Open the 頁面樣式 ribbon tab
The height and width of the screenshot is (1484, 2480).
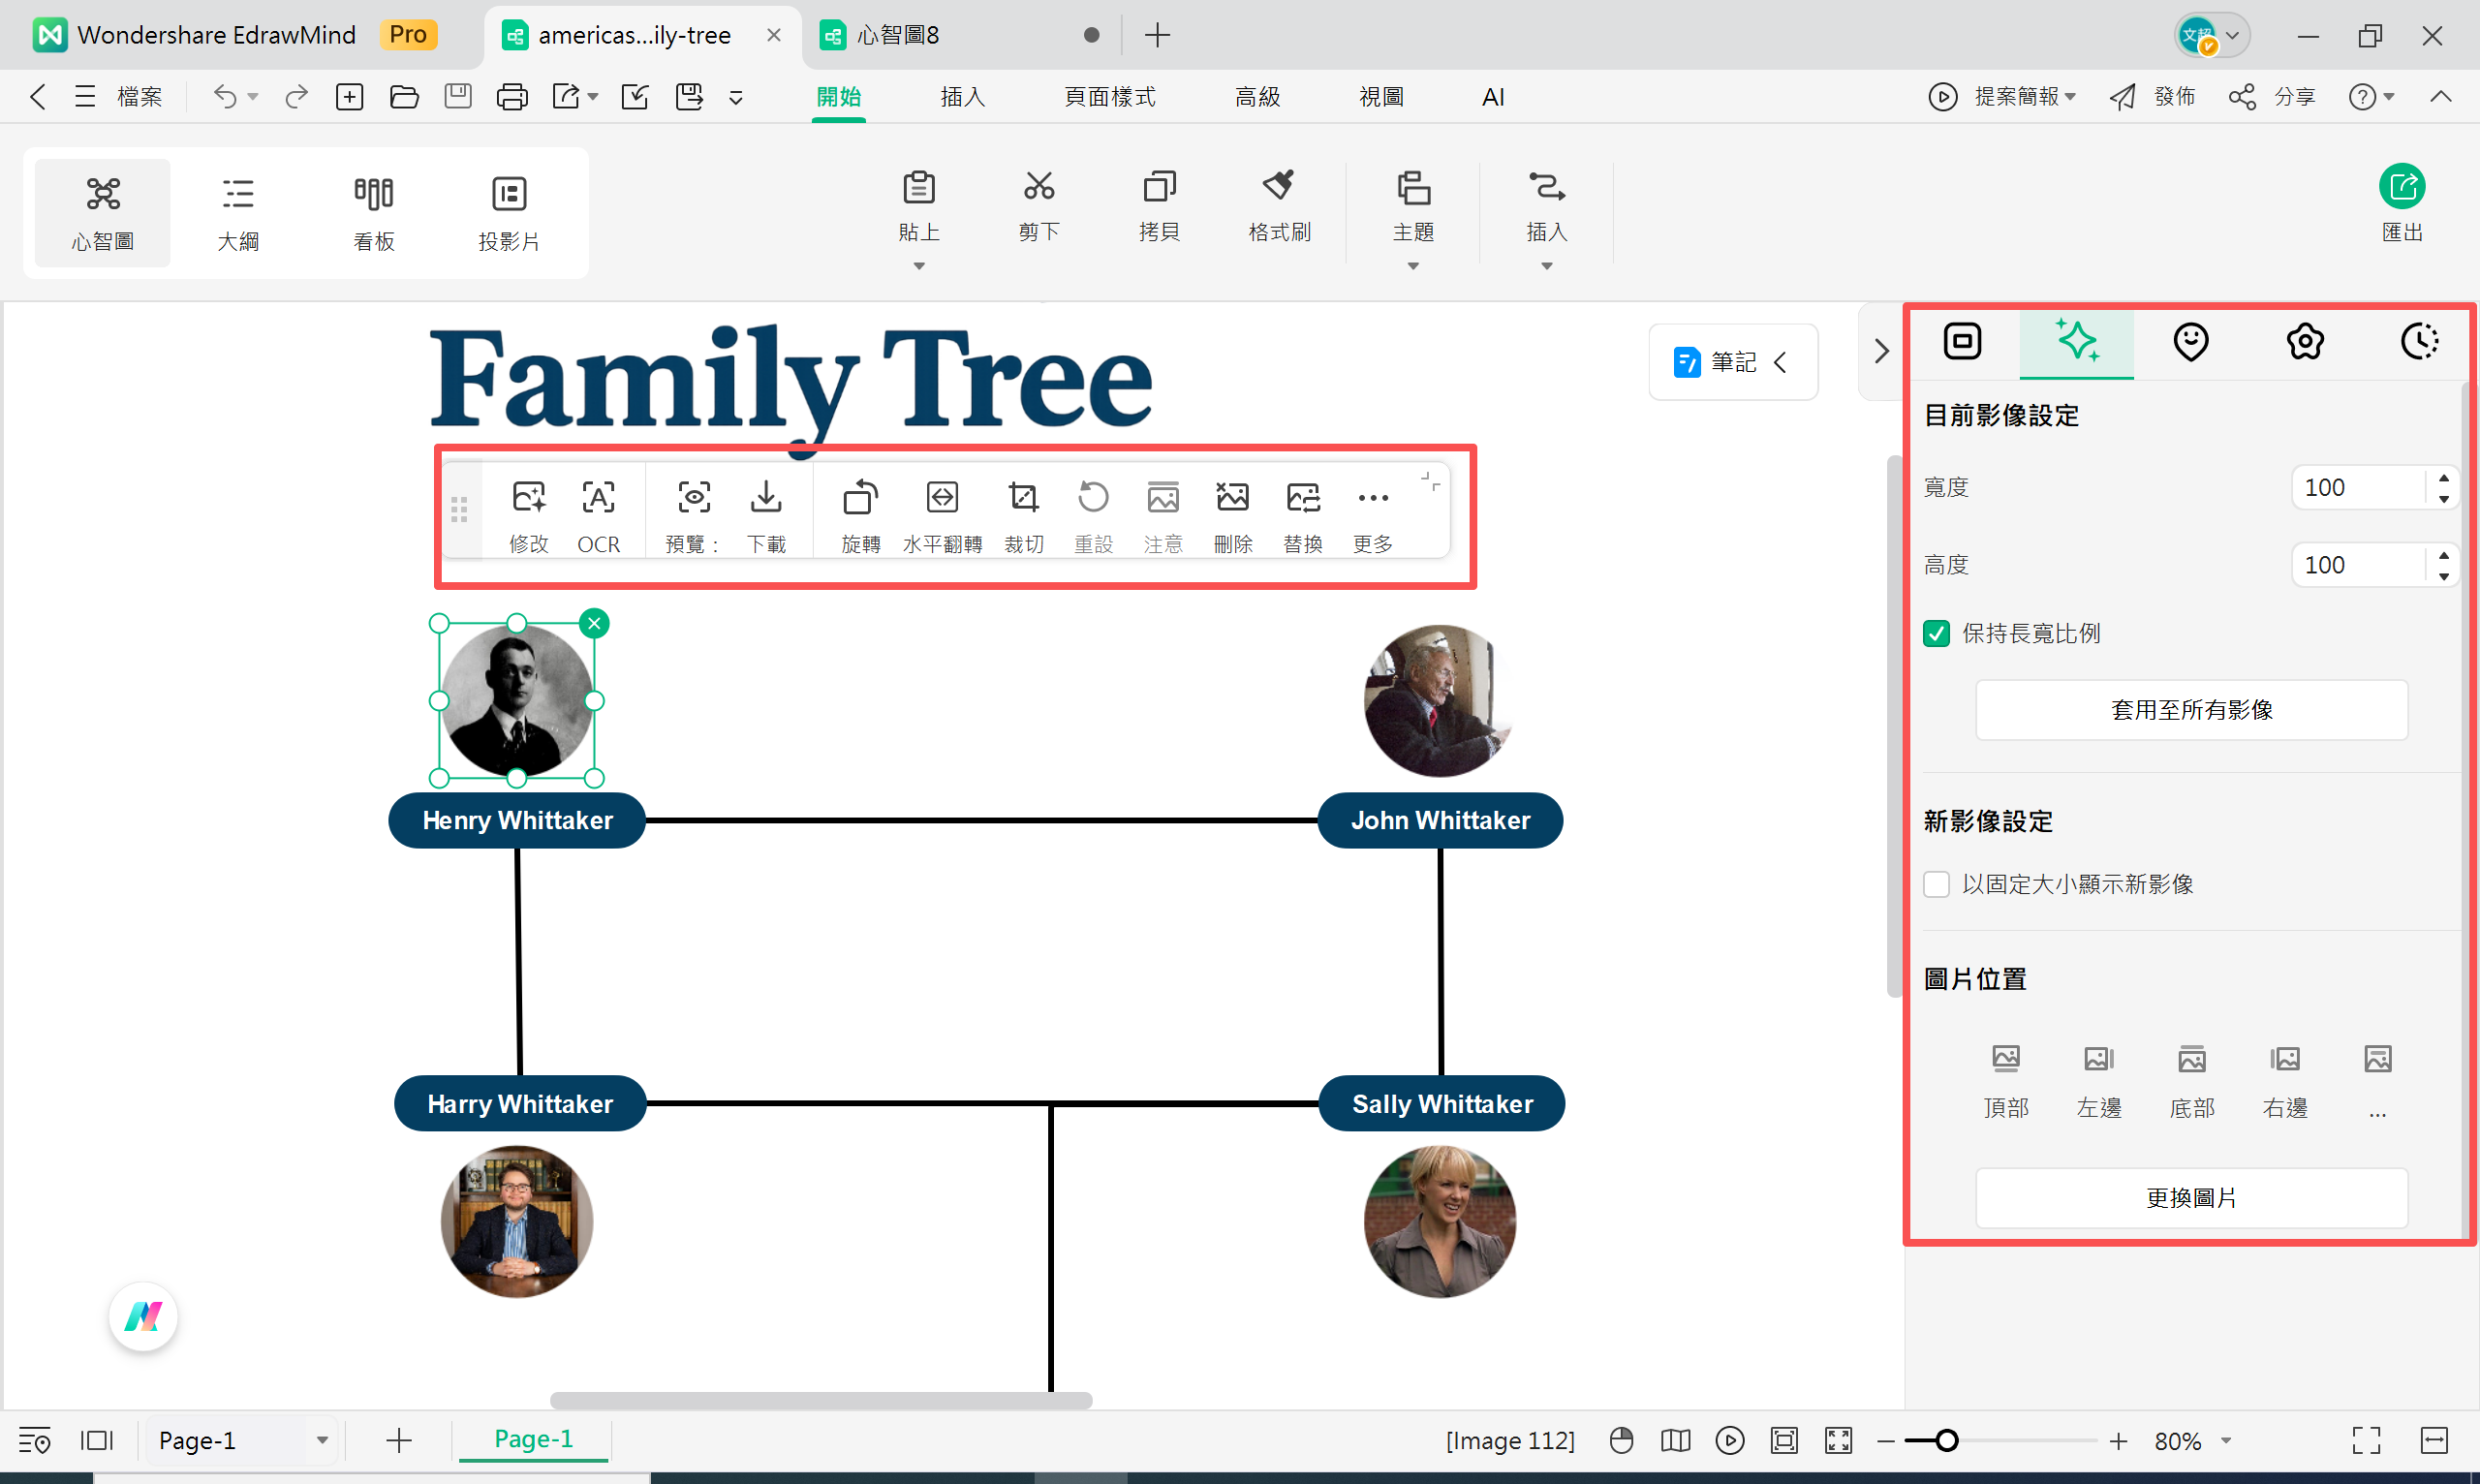(x=1109, y=97)
